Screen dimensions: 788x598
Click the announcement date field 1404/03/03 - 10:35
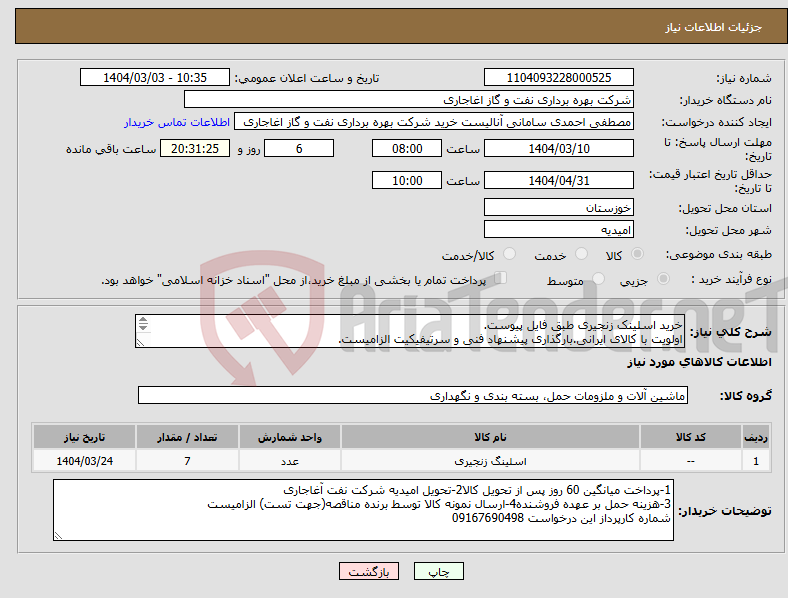coord(155,77)
